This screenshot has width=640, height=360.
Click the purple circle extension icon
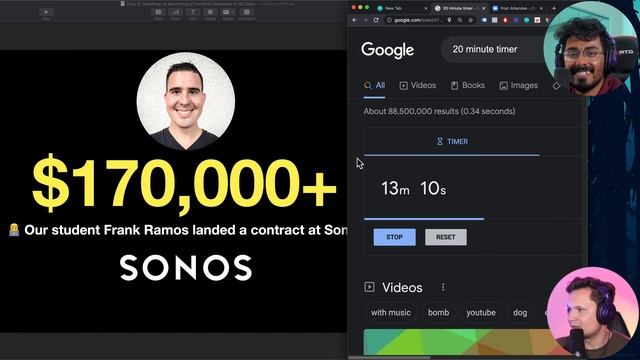point(516,20)
